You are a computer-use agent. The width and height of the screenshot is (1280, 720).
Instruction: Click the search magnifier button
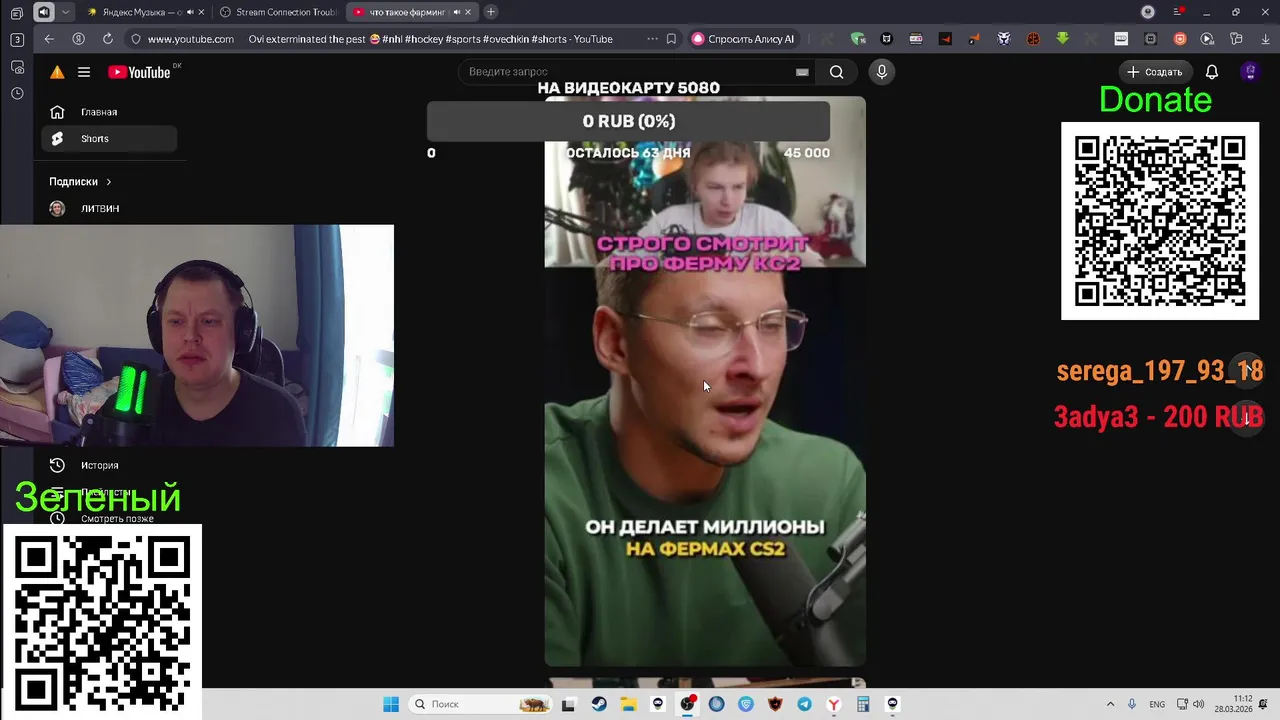(x=836, y=72)
